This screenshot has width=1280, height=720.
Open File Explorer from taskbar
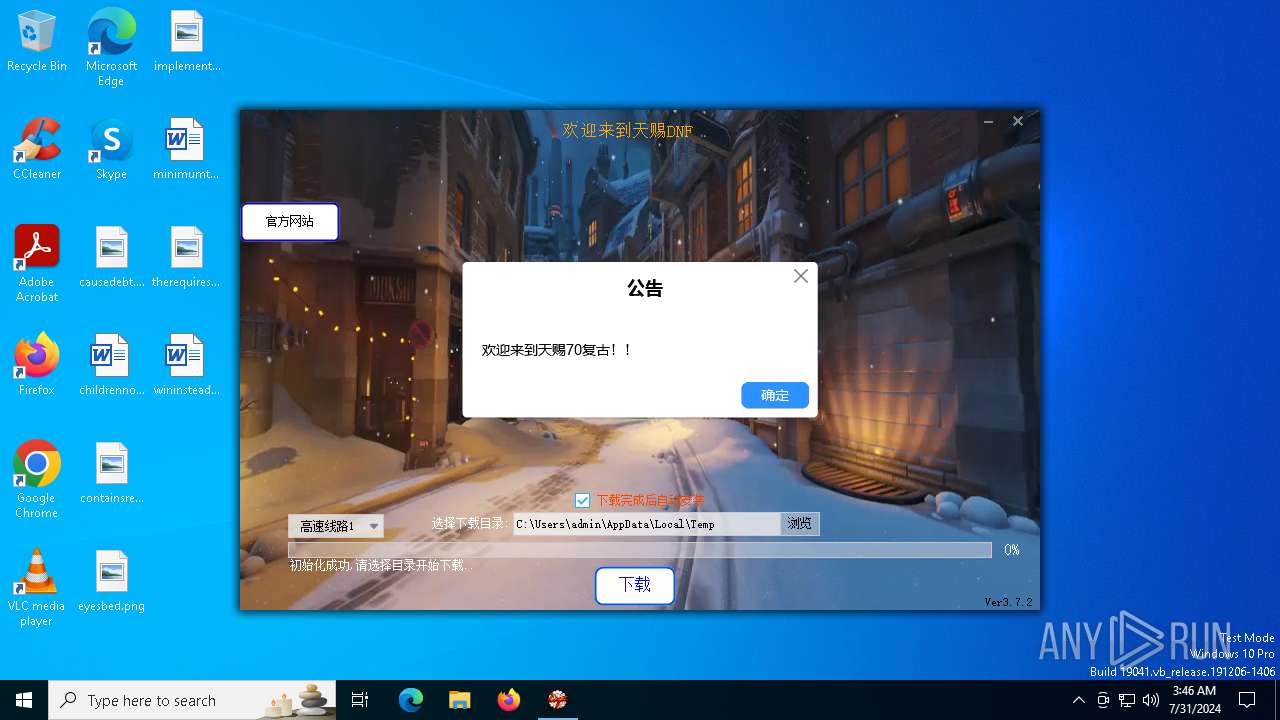click(x=459, y=700)
